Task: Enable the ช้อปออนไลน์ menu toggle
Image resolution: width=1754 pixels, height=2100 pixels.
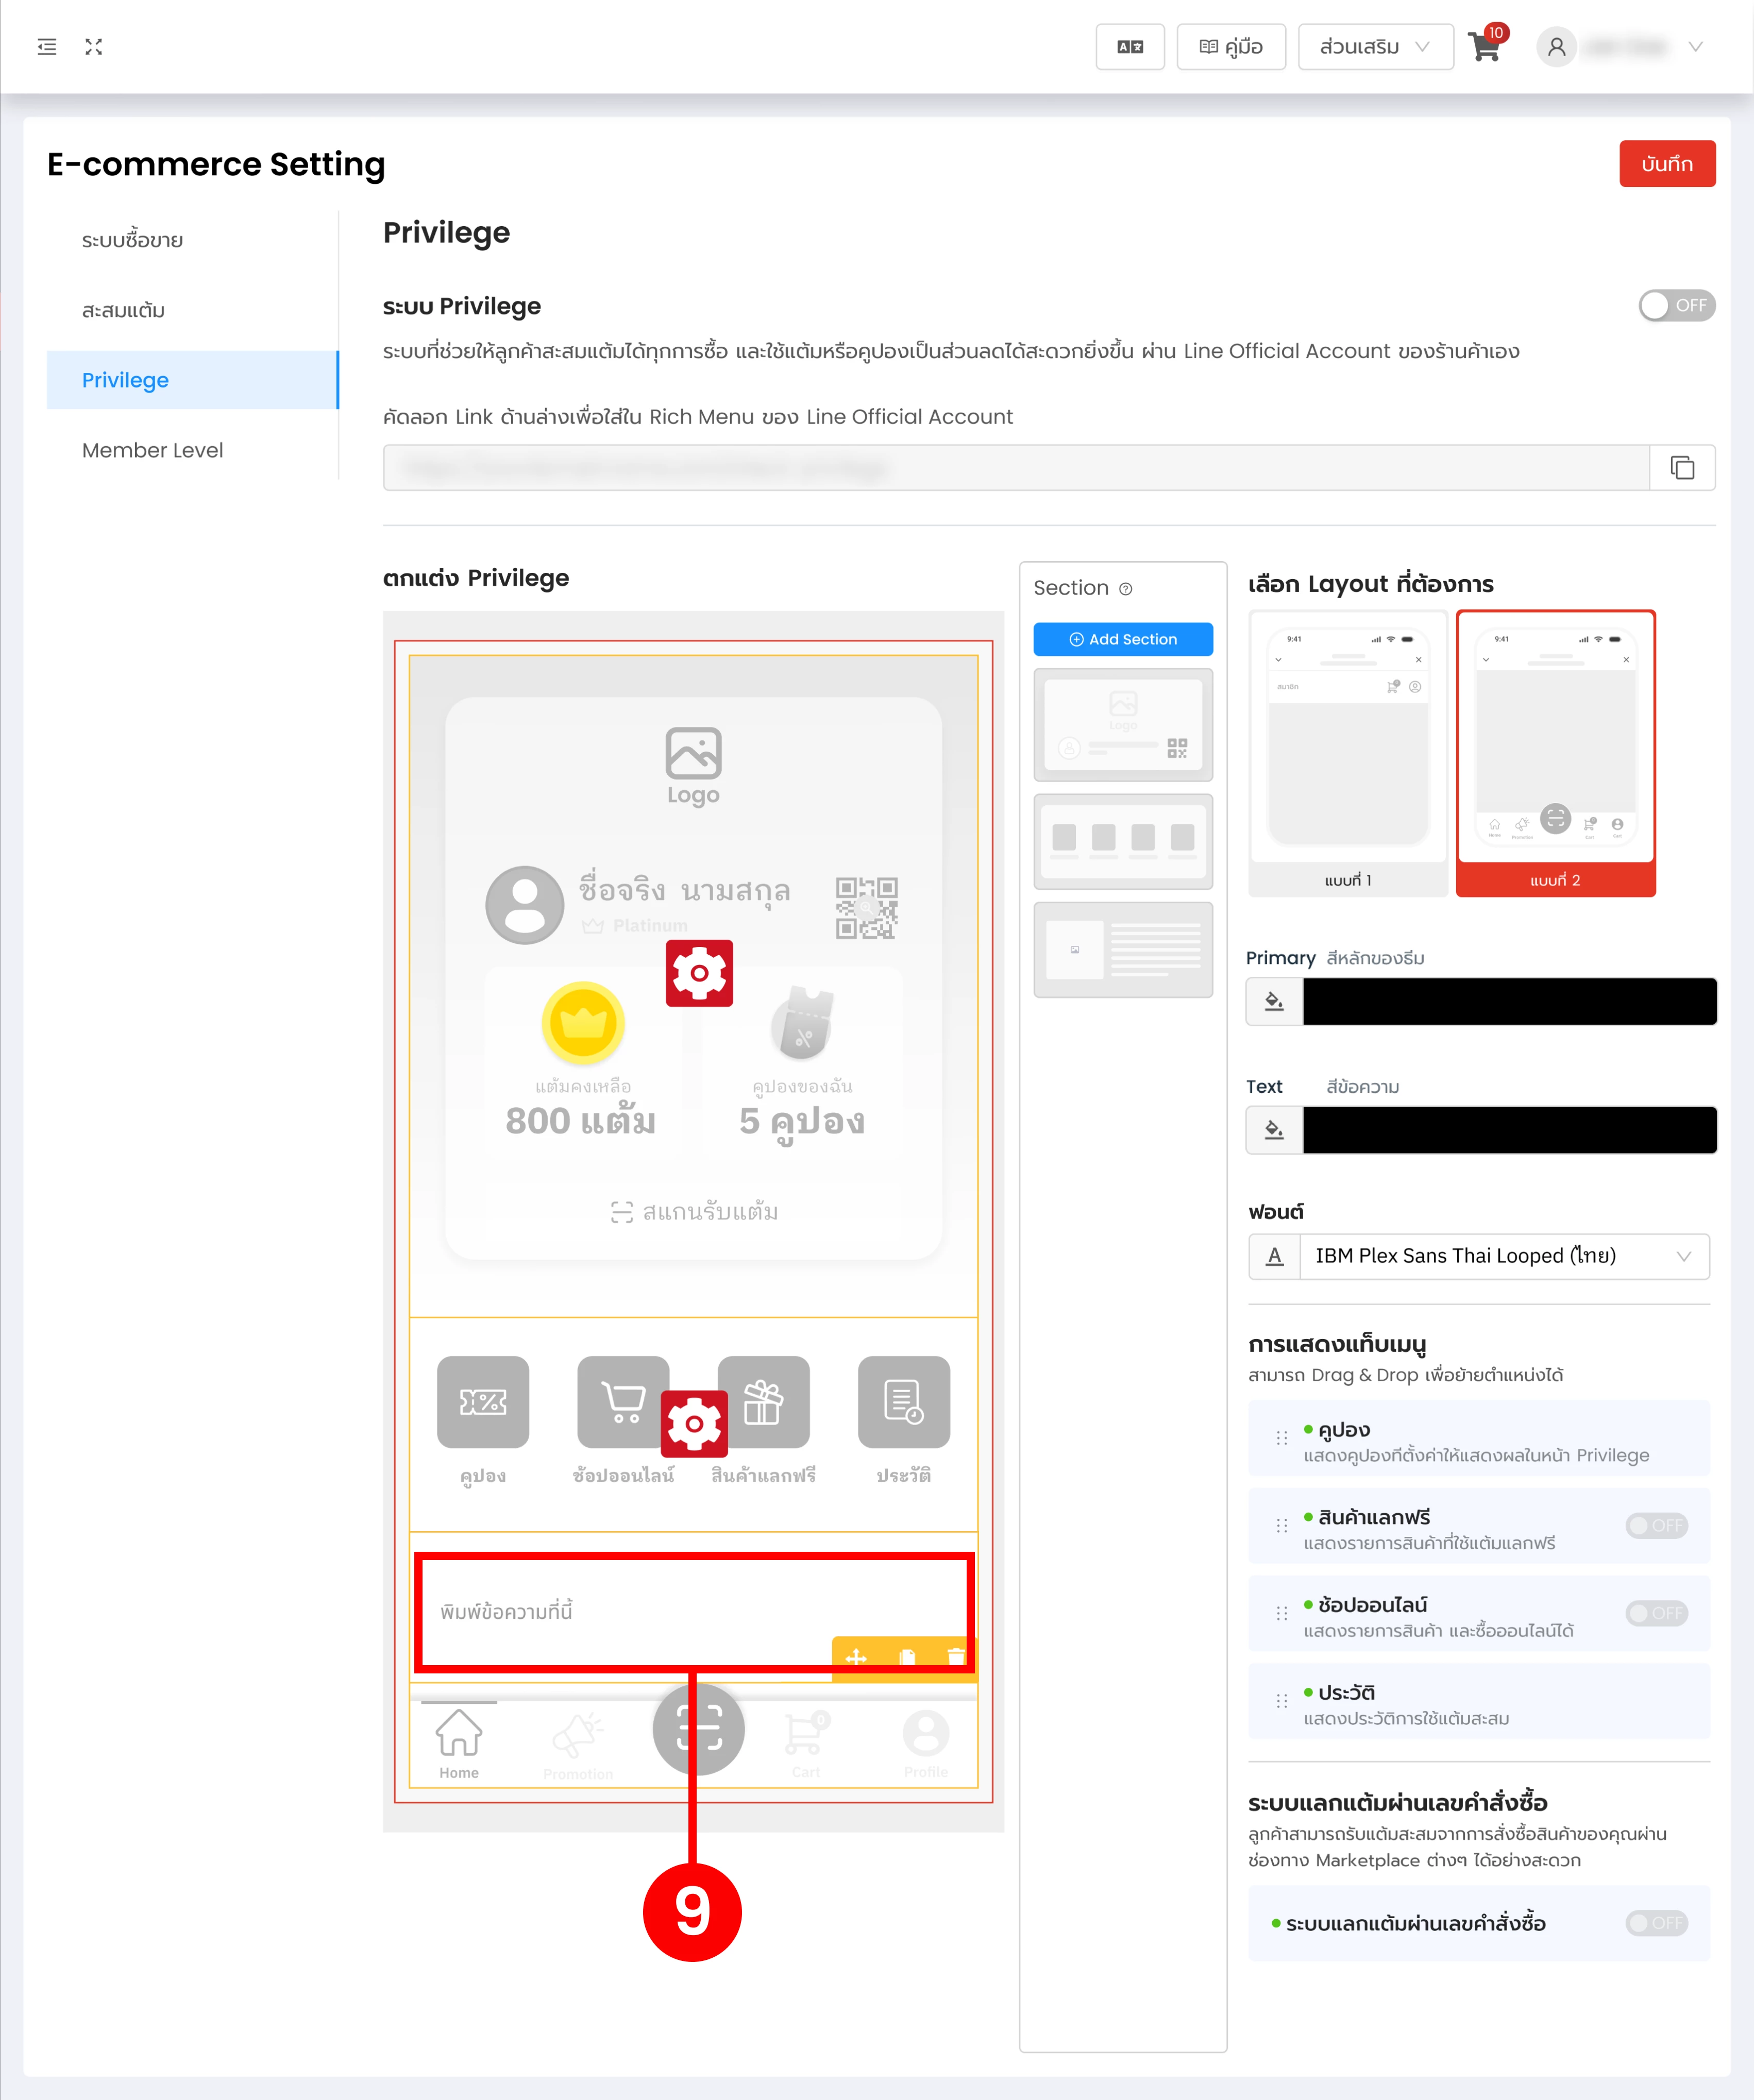Action: click(1656, 1613)
